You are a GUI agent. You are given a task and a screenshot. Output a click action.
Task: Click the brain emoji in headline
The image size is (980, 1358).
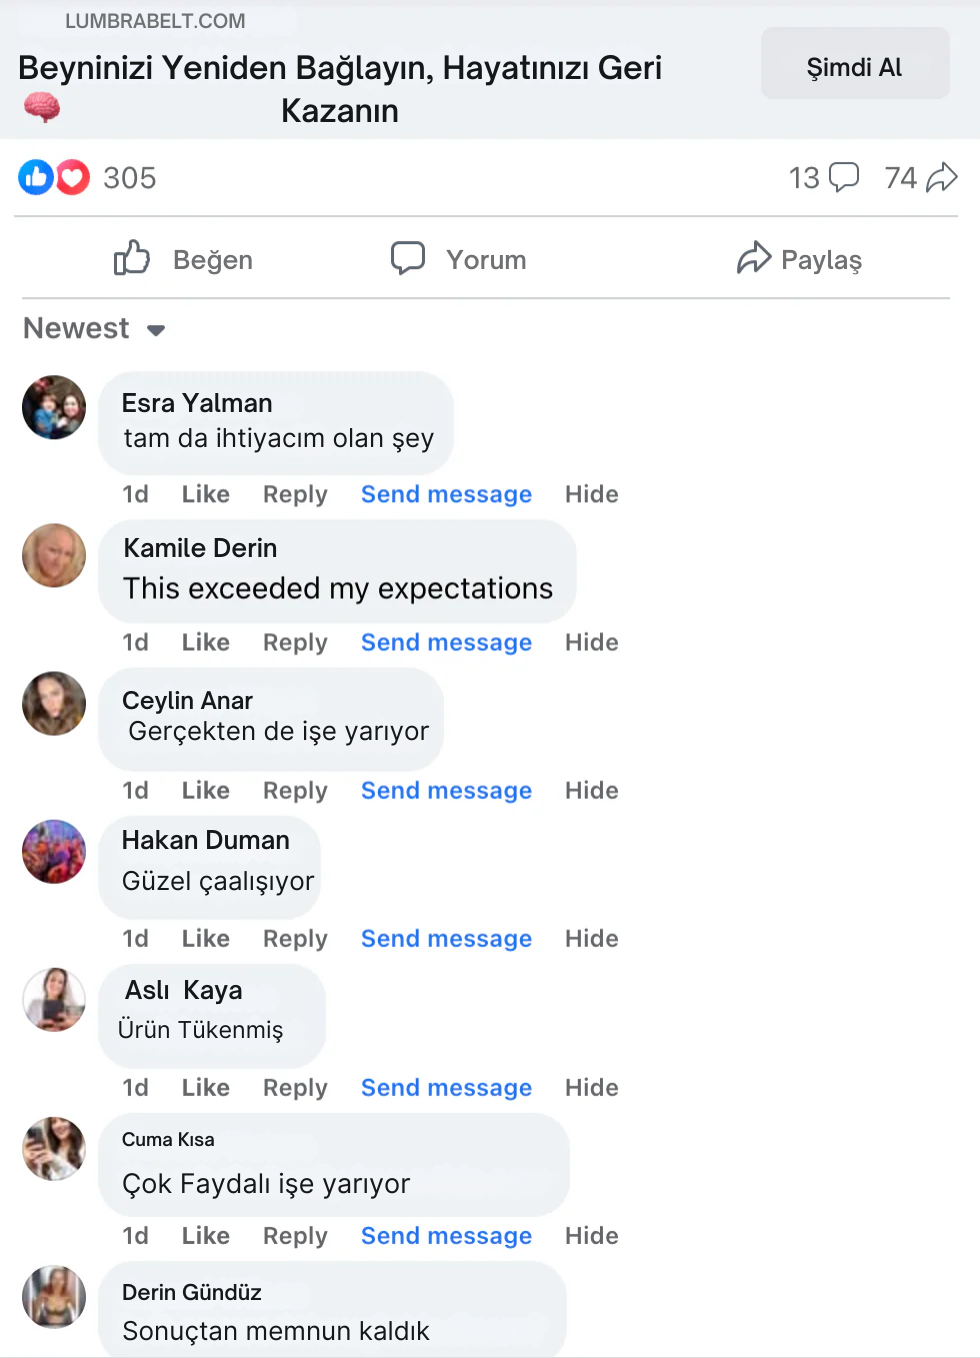42,107
